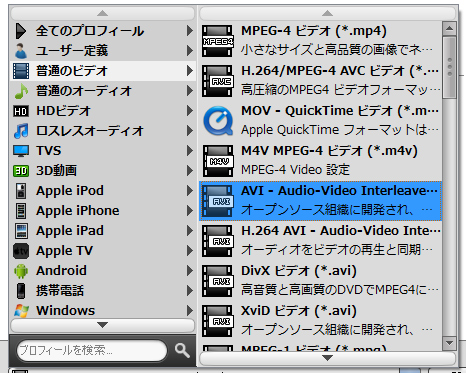Click the category list scroll-down button

pyautogui.click(x=103, y=325)
